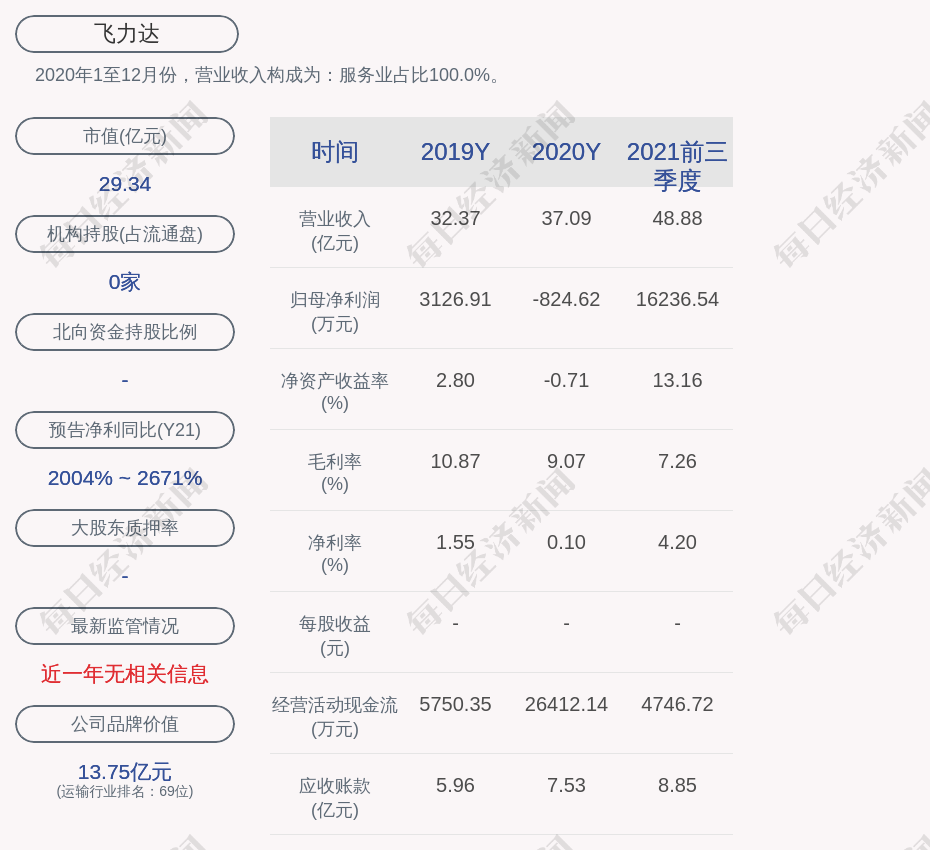930x850 pixels.
Task: Click the 2019Y column header
Action: [456, 152]
